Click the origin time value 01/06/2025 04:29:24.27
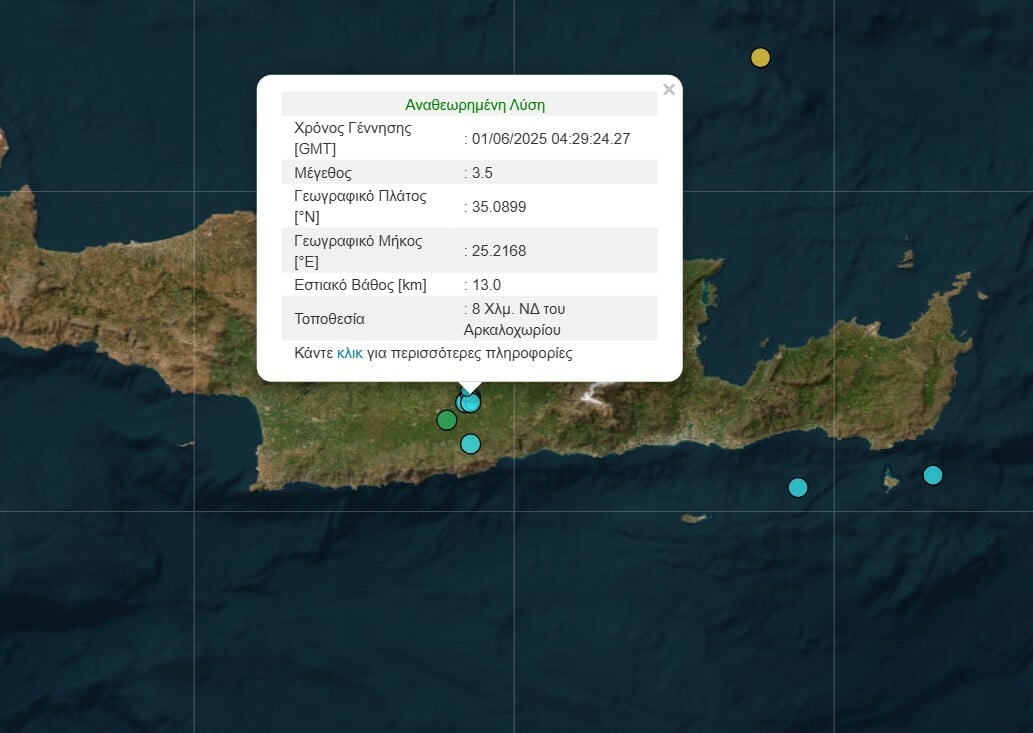 coord(551,139)
